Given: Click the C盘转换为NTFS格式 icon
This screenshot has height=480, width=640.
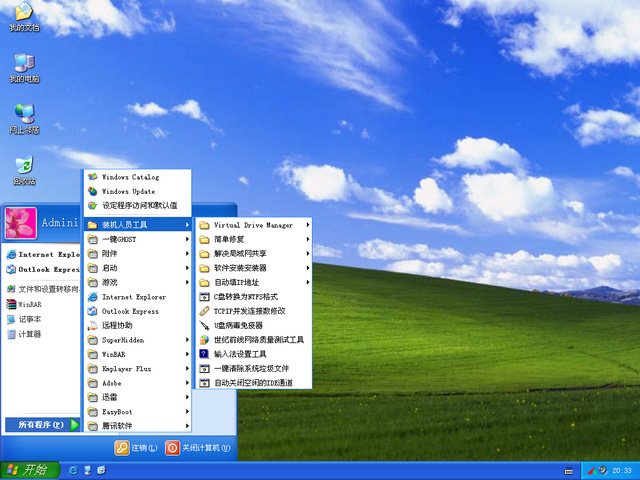Looking at the screenshot, I should tap(204, 297).
